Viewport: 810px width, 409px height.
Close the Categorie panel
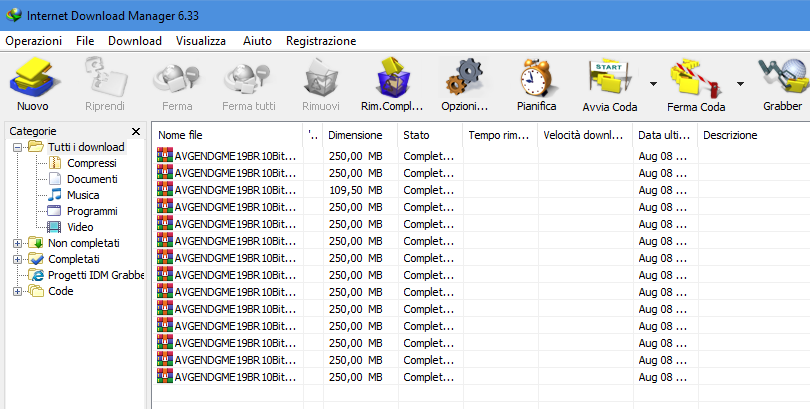click(136, 132)
